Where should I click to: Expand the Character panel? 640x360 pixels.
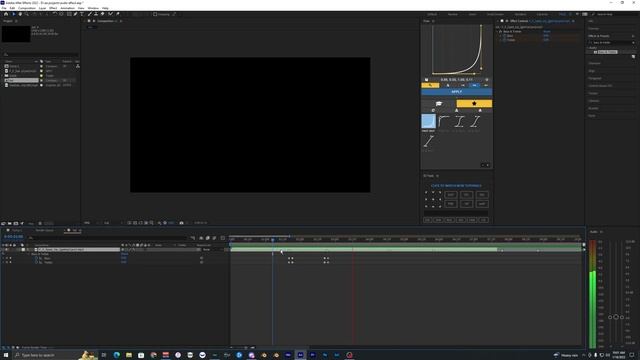coord(594,63)
